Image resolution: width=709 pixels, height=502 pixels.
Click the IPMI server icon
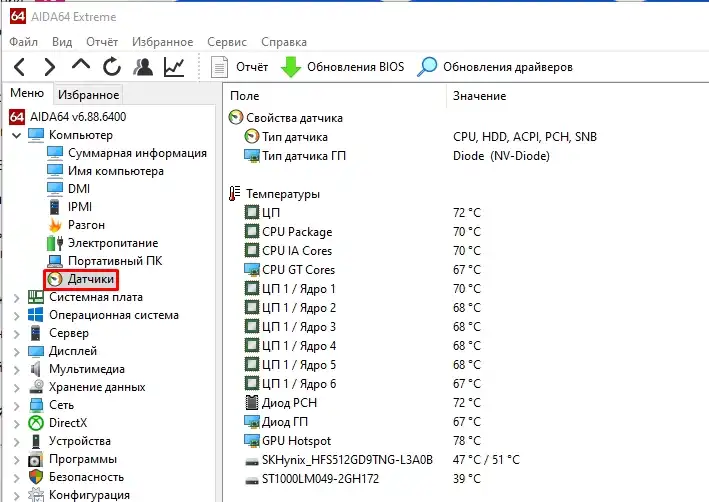pyautogui.click(x=55, y=207)
